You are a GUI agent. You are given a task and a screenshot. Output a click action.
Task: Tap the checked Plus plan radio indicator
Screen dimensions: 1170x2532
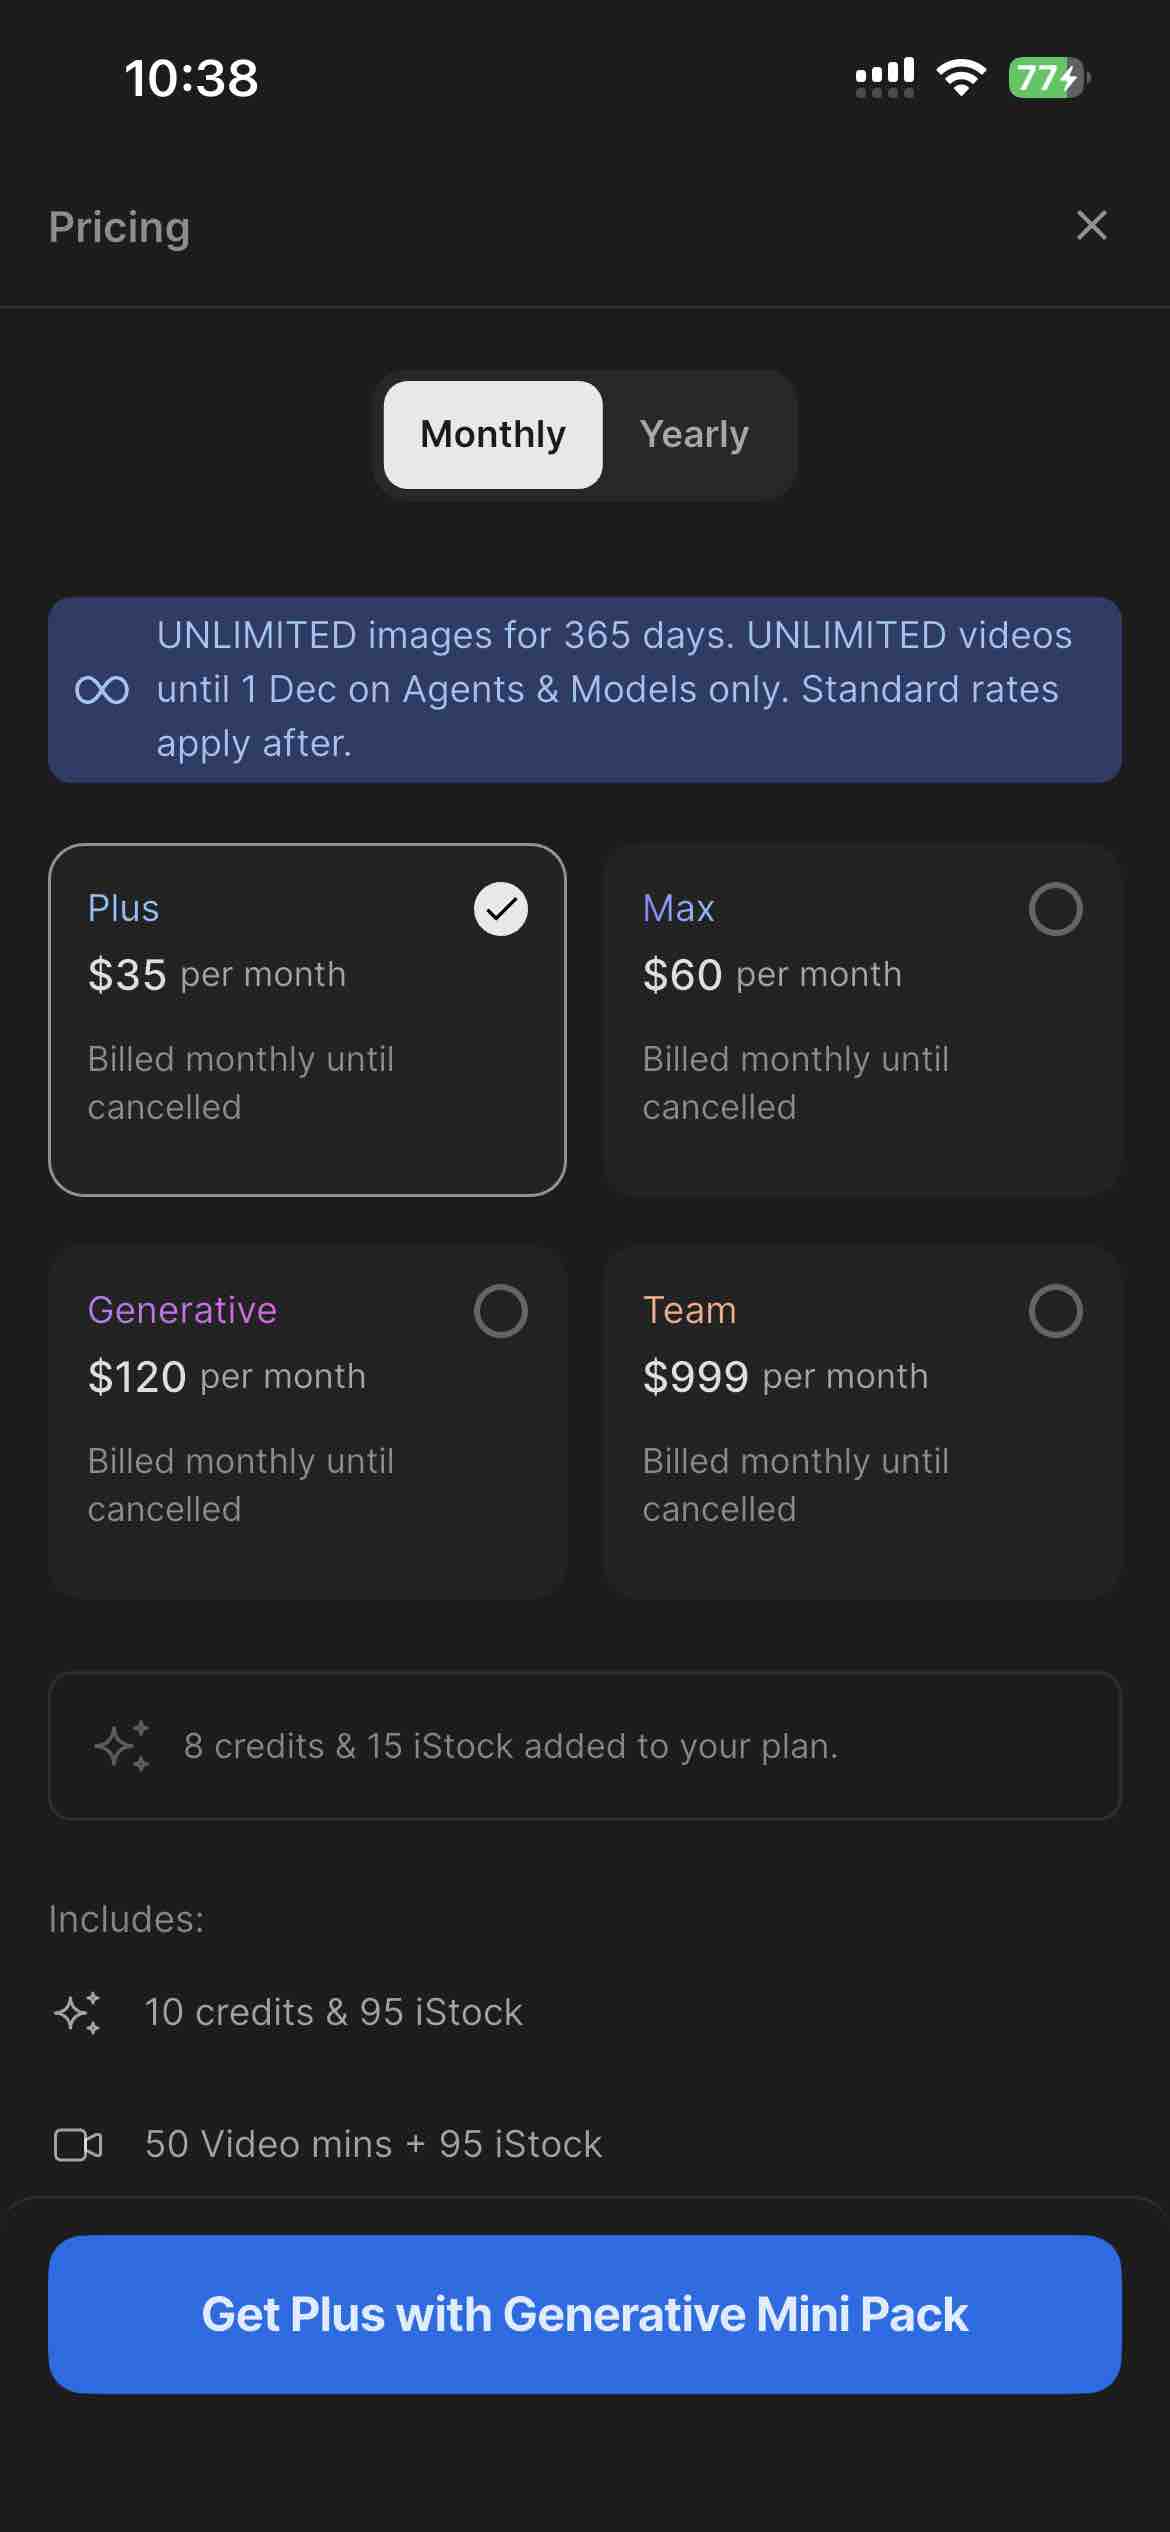[x=500, y=909]
